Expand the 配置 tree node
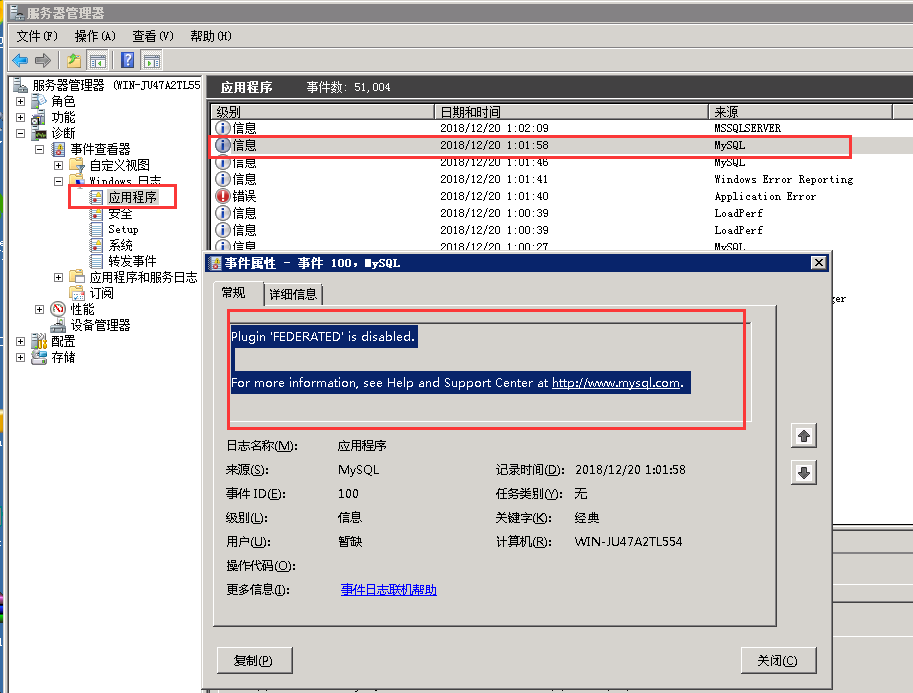 coord(20,341)
